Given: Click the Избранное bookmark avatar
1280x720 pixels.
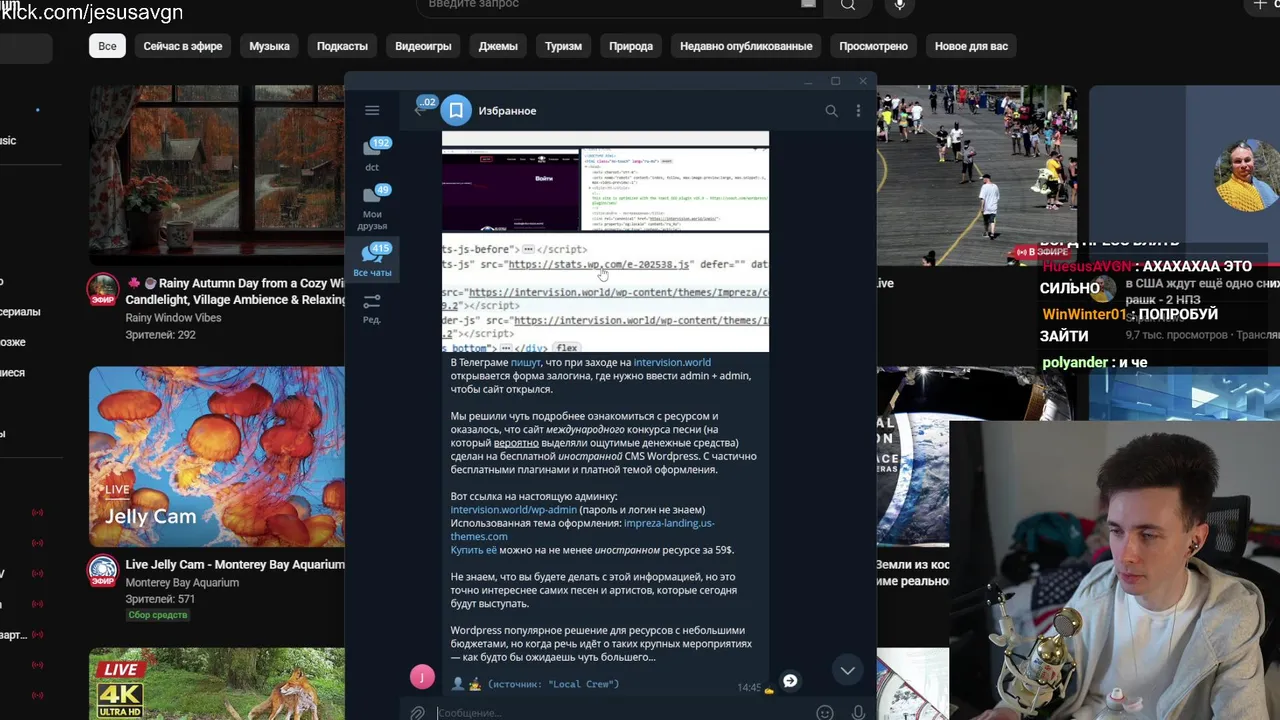Looking at the screenshot, I should coord(456,111).
